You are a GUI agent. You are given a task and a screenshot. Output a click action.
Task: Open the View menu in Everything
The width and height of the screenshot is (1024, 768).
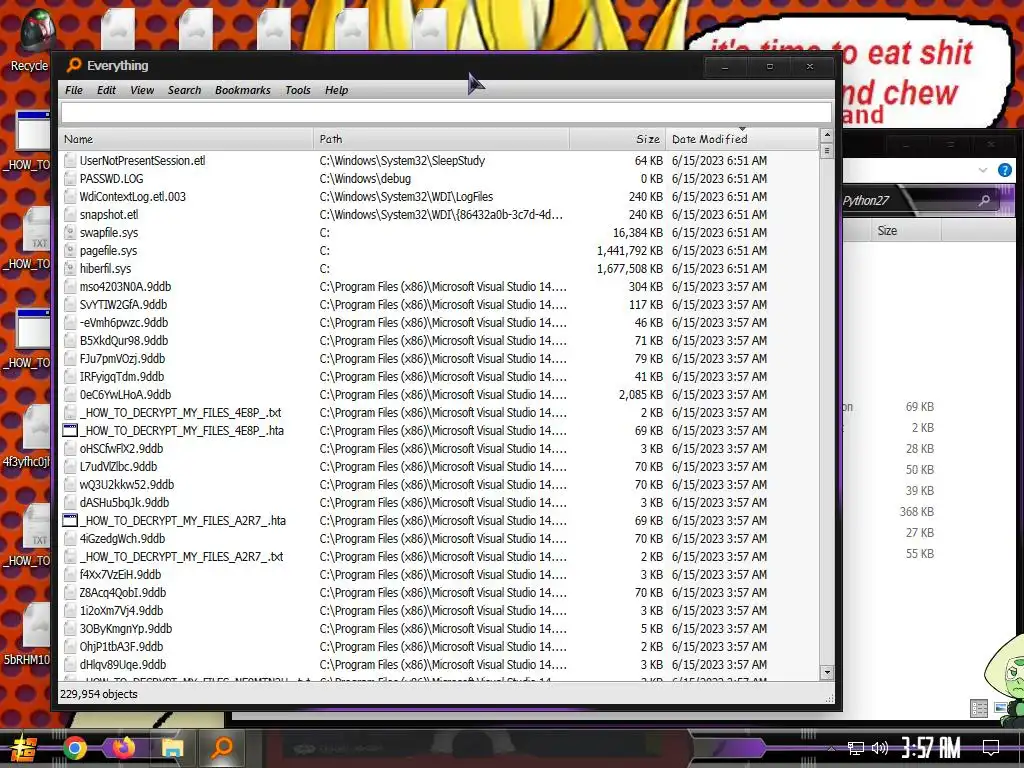point(142,90)
